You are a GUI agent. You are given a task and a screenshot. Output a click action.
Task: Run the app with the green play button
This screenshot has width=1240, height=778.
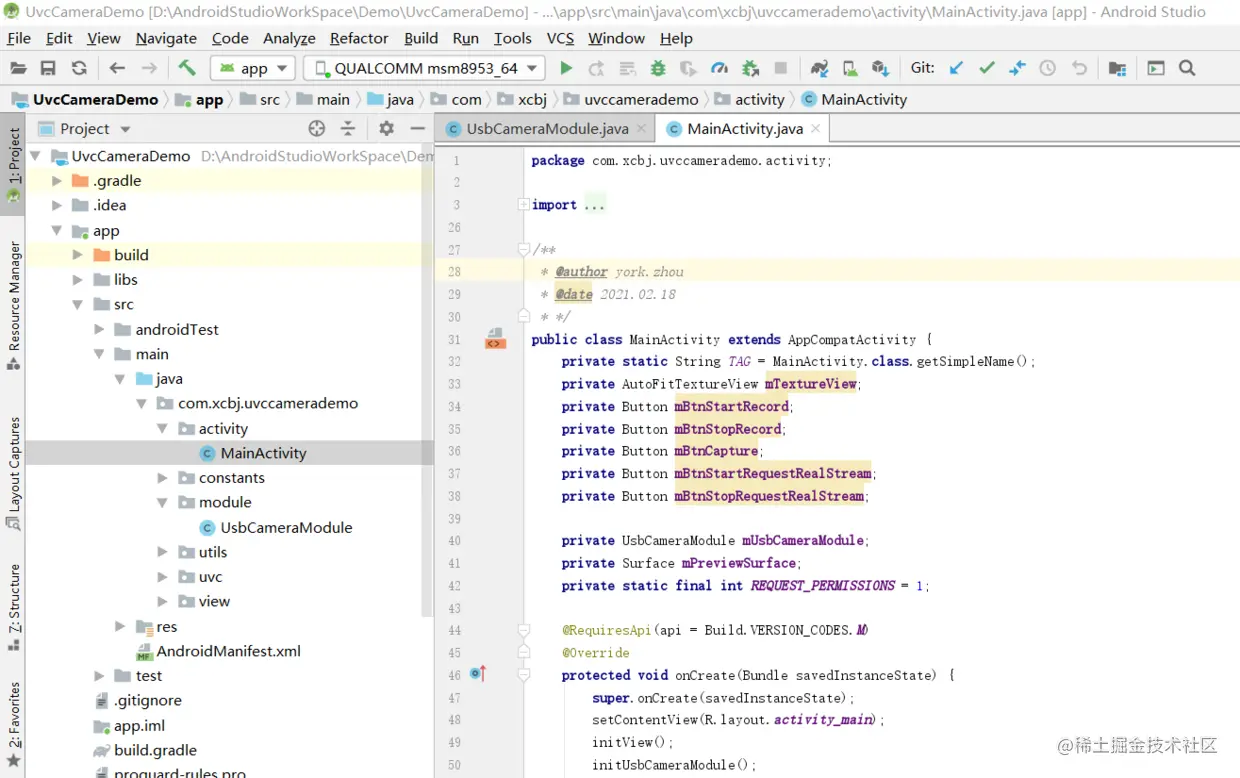click(x=566, y=68)
